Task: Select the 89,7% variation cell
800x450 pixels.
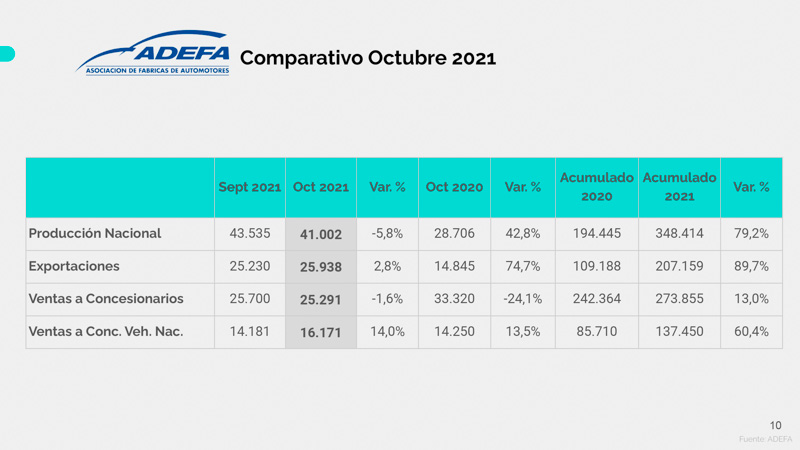Action: tap(751, 266)
